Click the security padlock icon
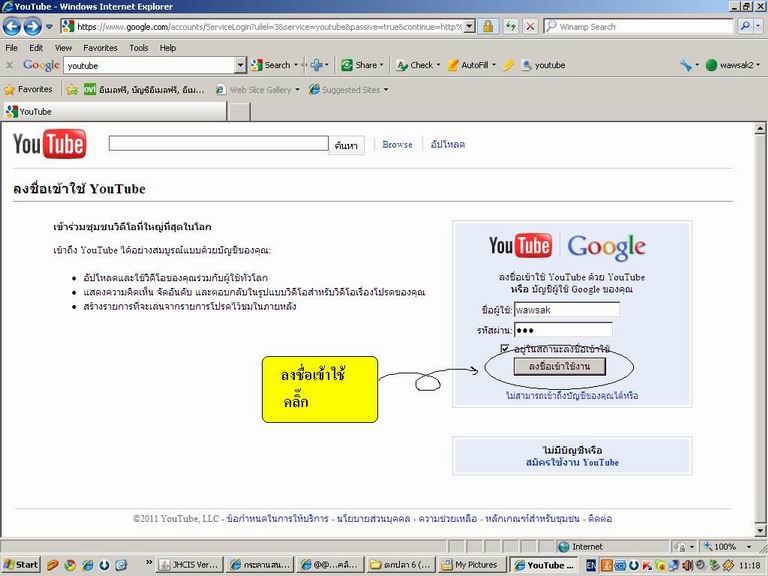Screen dimensions: 768x576 coord(488,26)
